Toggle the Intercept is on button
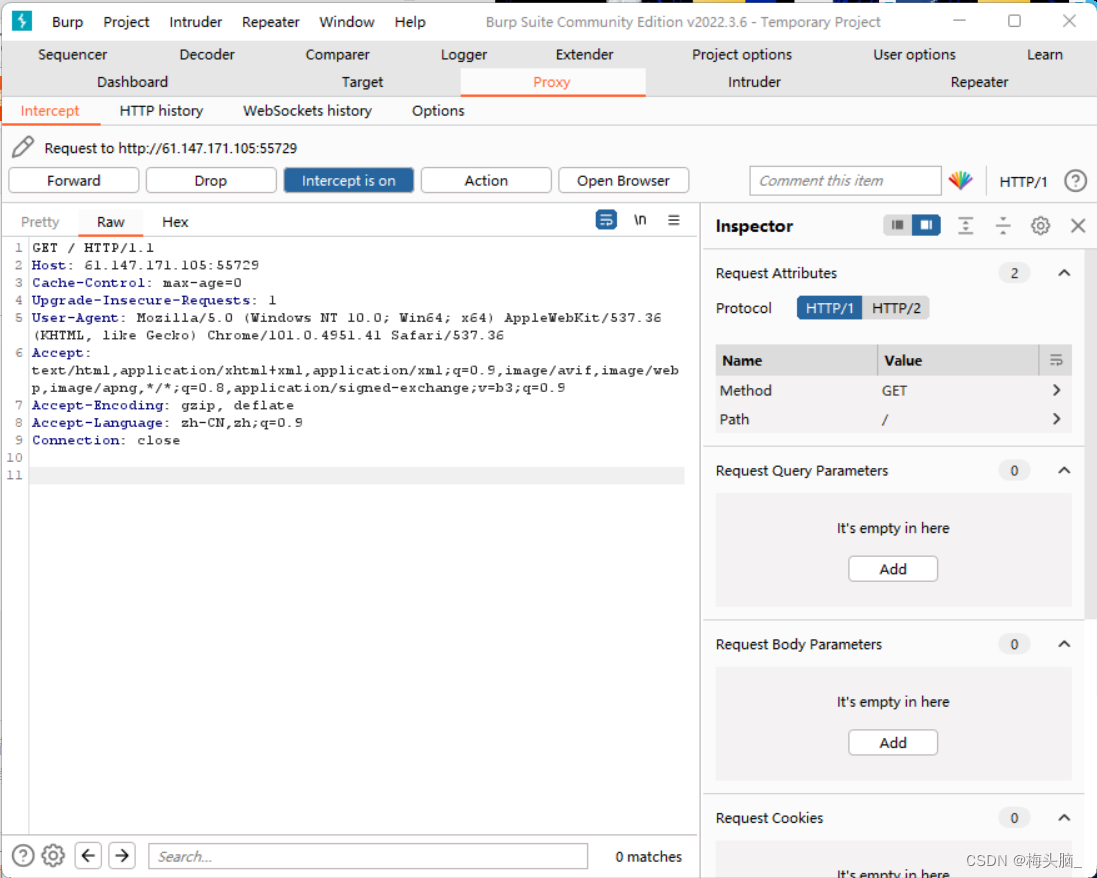This screenshot has width=1097, height=878. tap(348, 180)
